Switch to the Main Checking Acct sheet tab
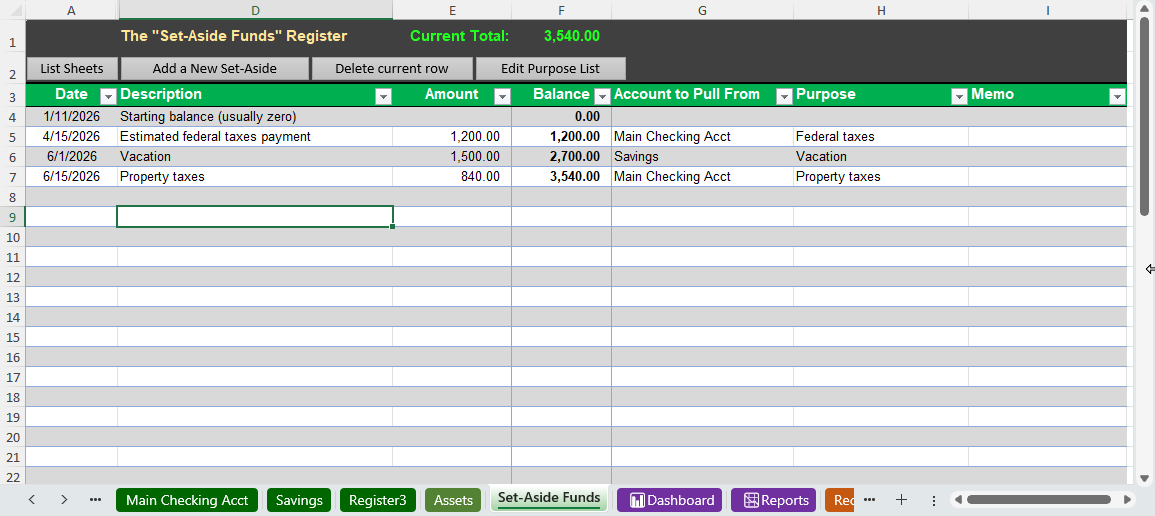This screenshot has width=1155, height=516. (x=187, y=500)
